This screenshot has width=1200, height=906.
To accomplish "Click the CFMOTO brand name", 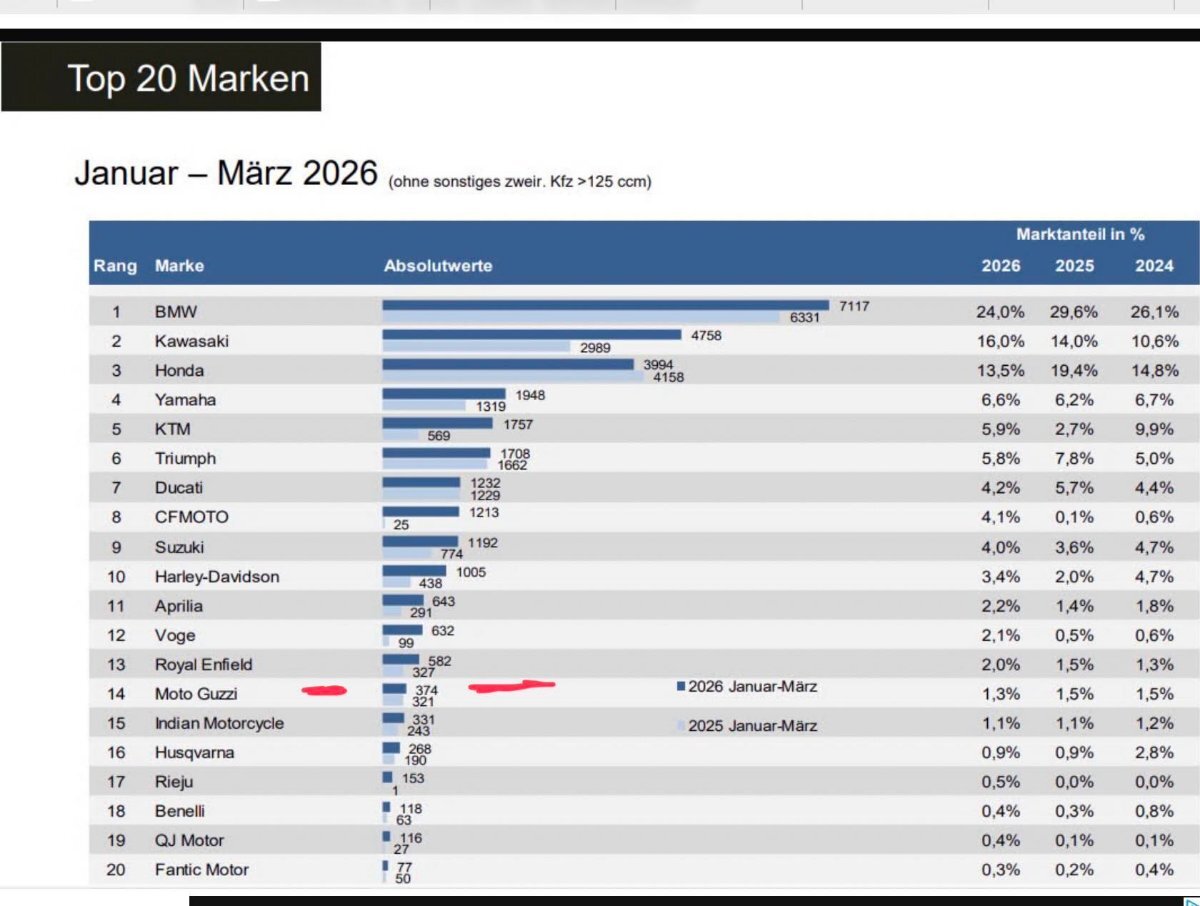I will [x=191, y=517].
